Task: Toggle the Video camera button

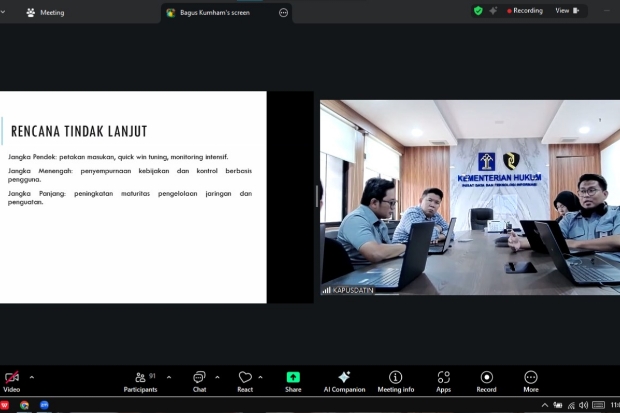Action: pos(11,382)
